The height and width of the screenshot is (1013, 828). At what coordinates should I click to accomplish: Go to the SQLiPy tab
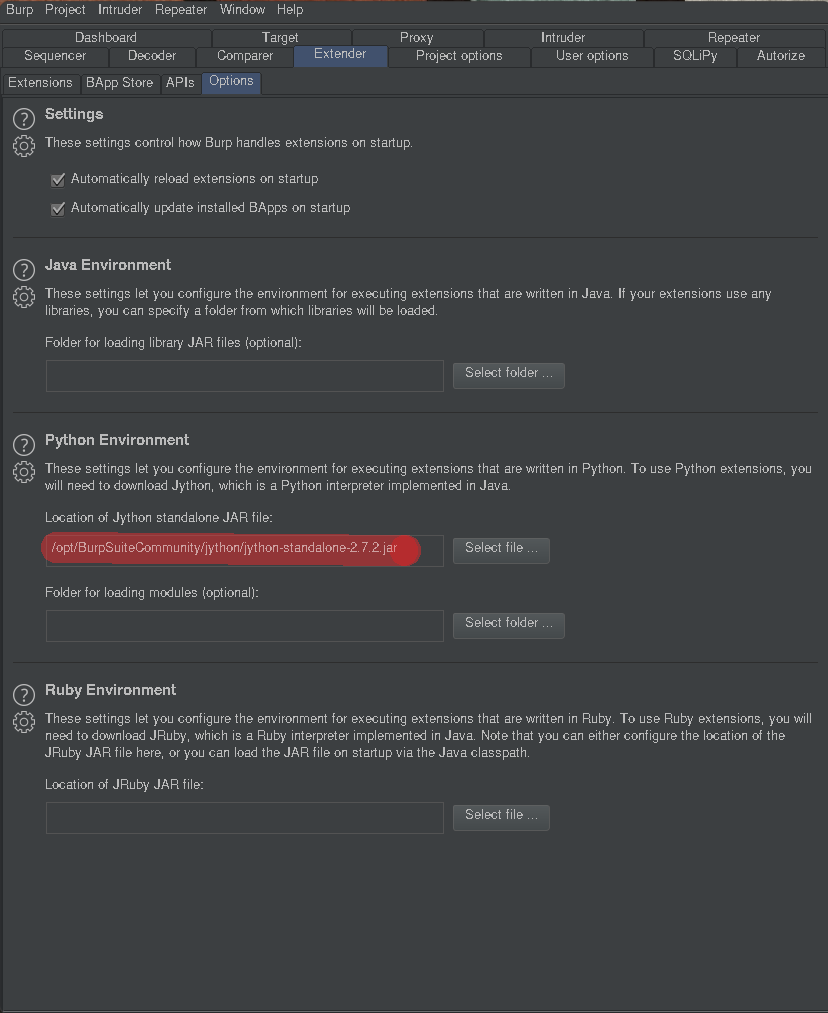click(694, 56)
